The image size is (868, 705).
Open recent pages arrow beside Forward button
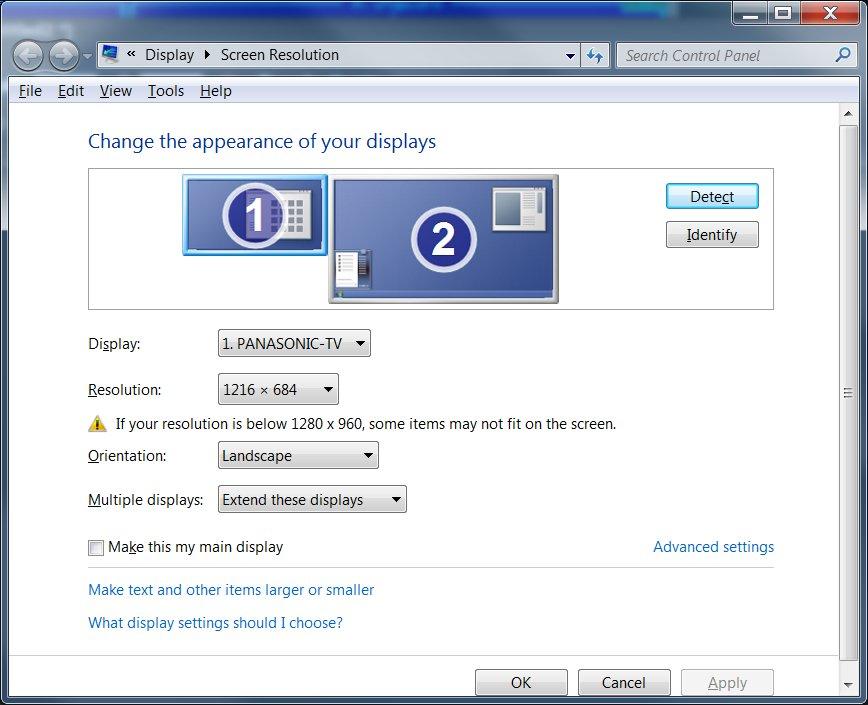point(87,56)
